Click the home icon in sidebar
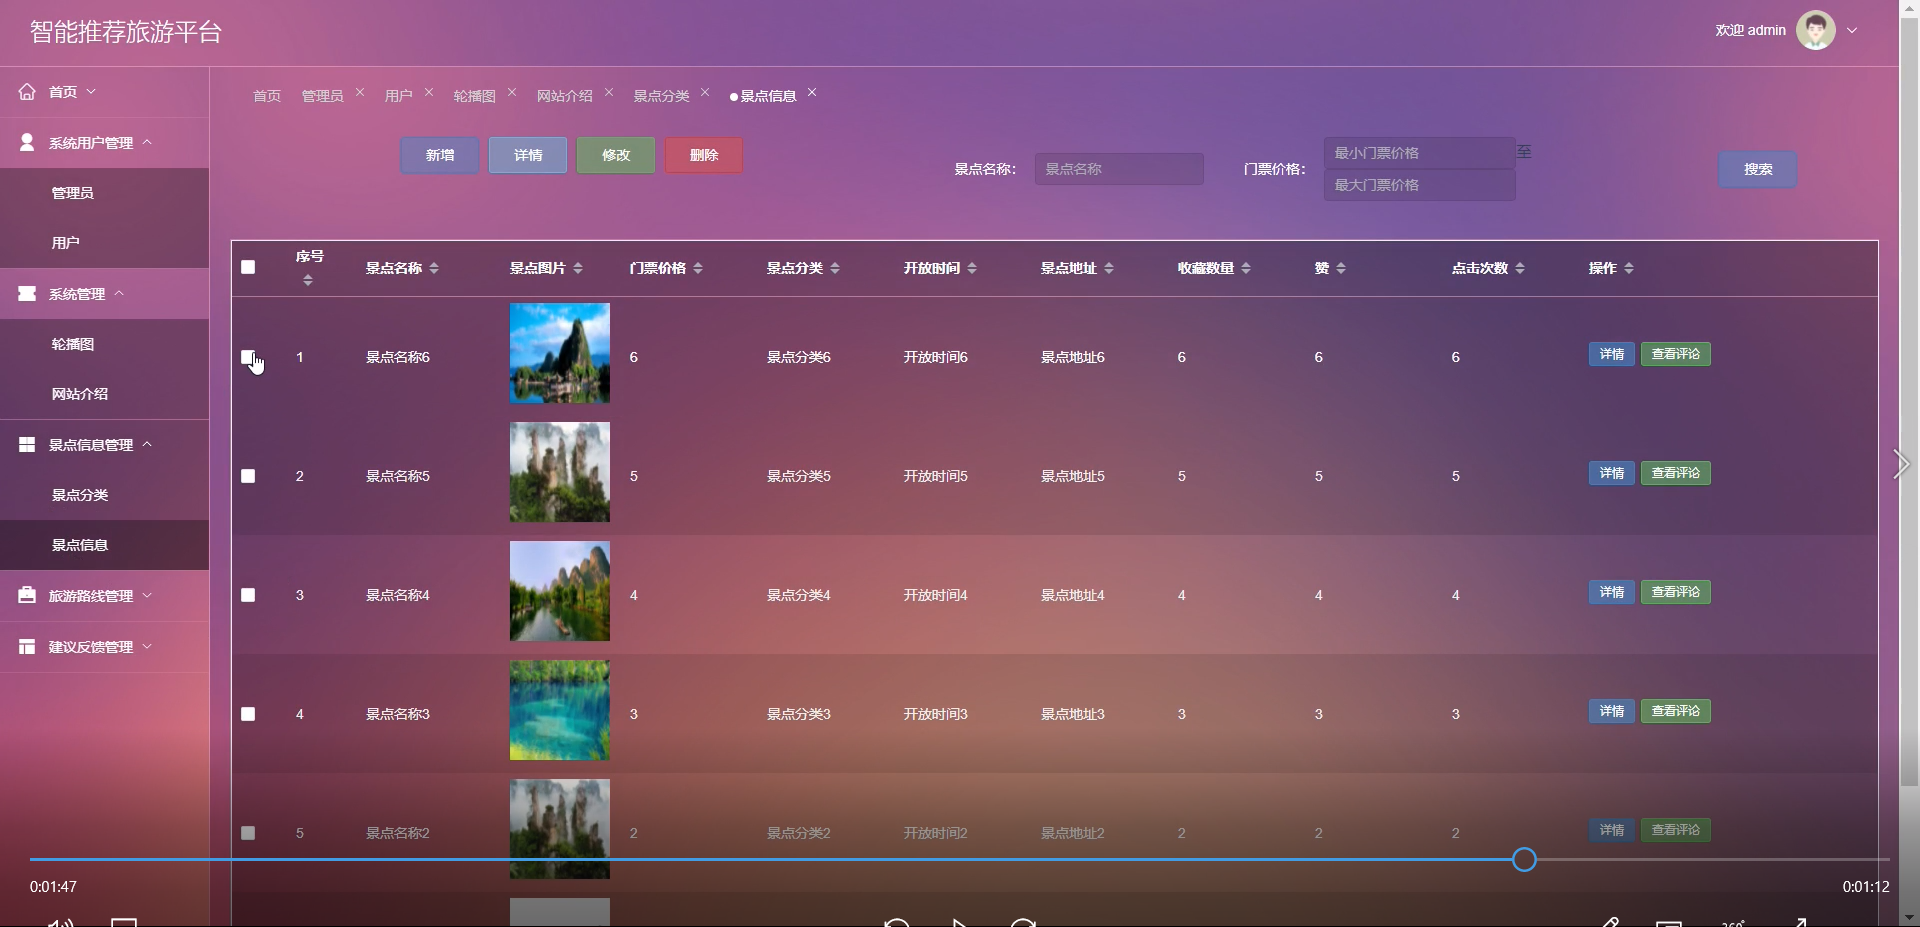Viewport: 1920px width, 927px height. (x=27, y=92)
